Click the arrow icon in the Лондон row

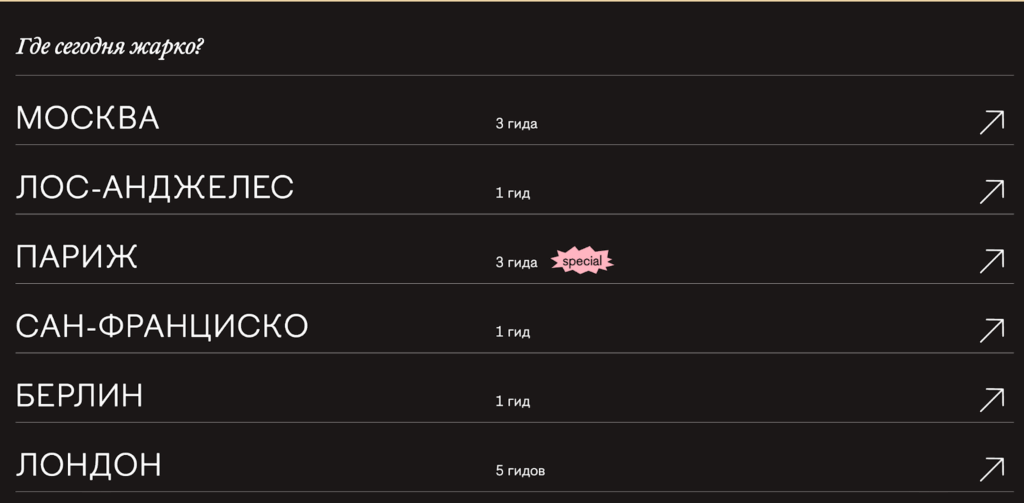[x=991, y=469]
